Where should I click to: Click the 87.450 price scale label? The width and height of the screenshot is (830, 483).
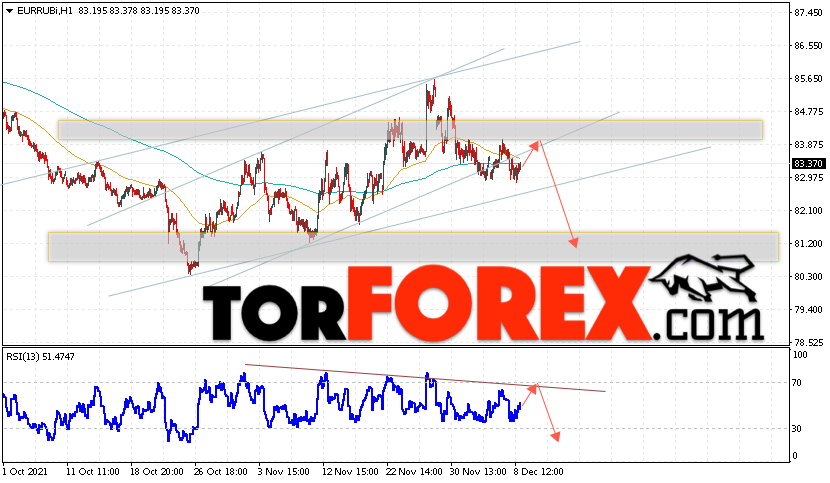point(808,13)
